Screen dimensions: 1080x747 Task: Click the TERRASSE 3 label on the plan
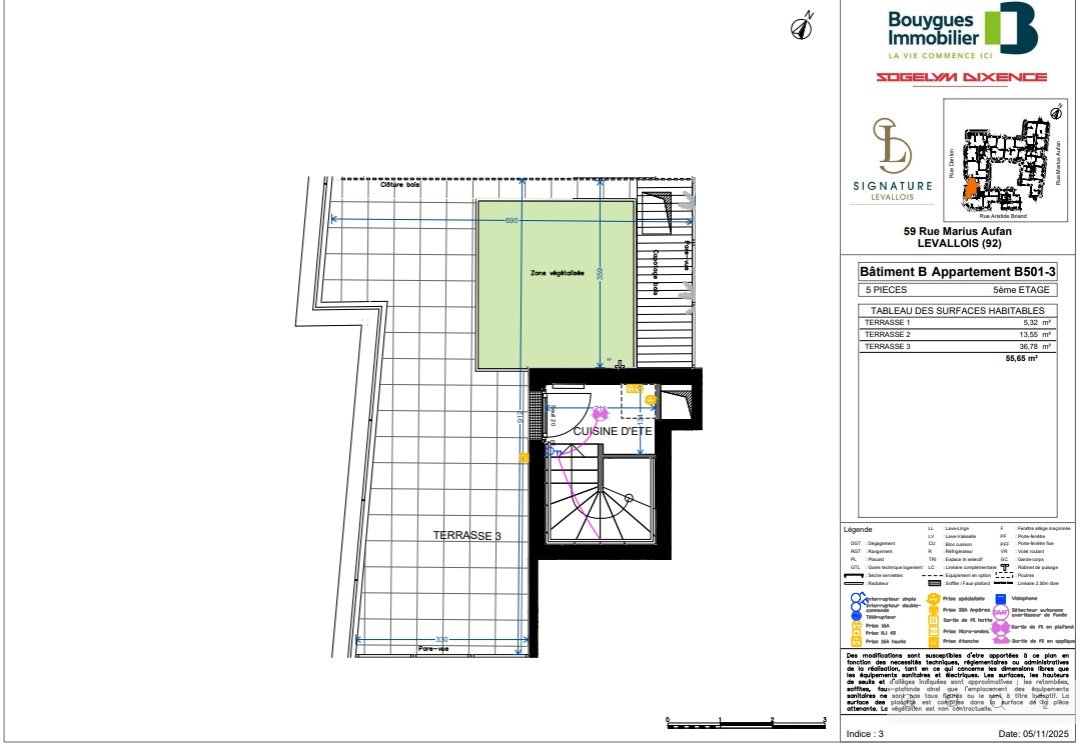tap(467, 536)
